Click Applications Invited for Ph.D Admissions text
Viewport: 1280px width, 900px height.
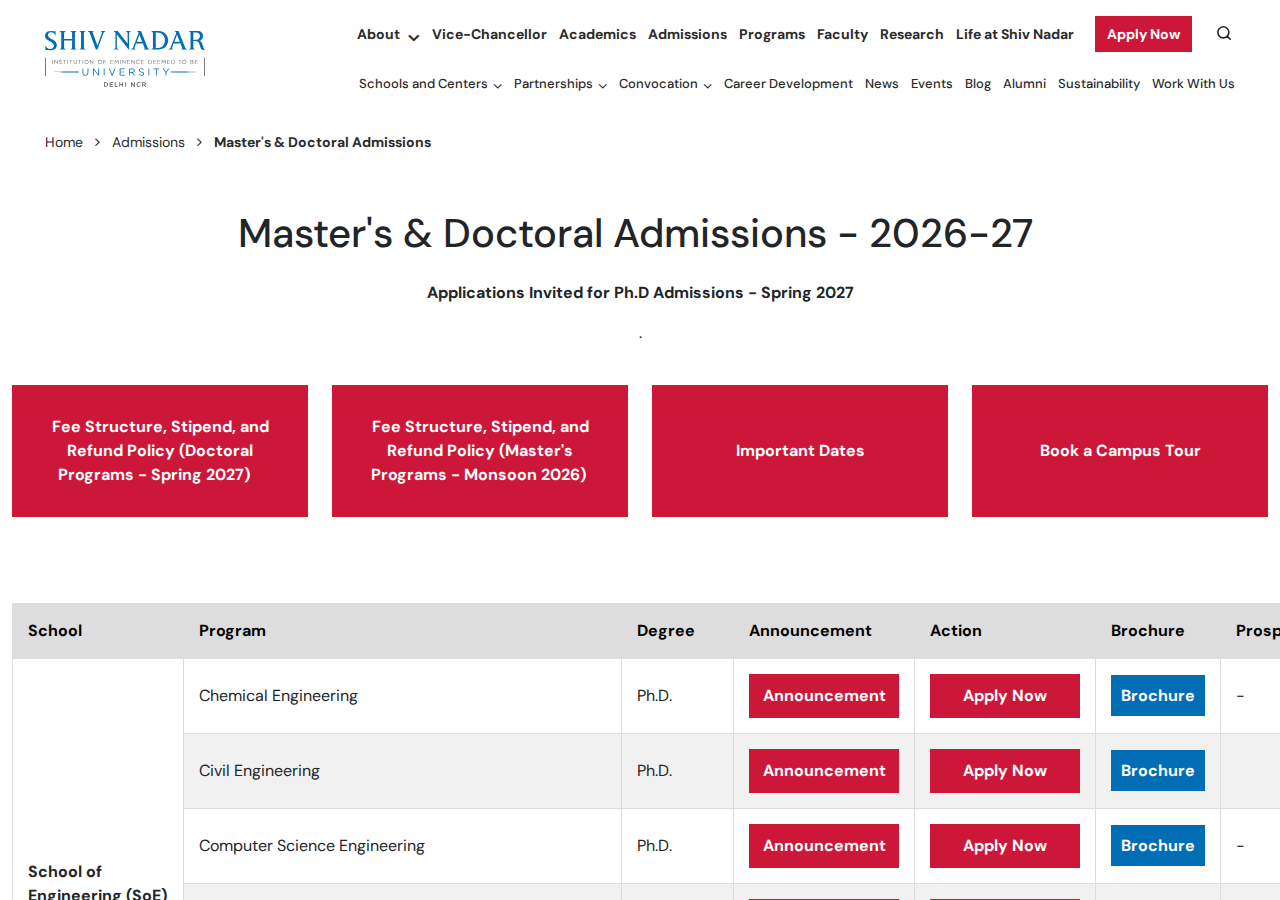tap(640, 293)
